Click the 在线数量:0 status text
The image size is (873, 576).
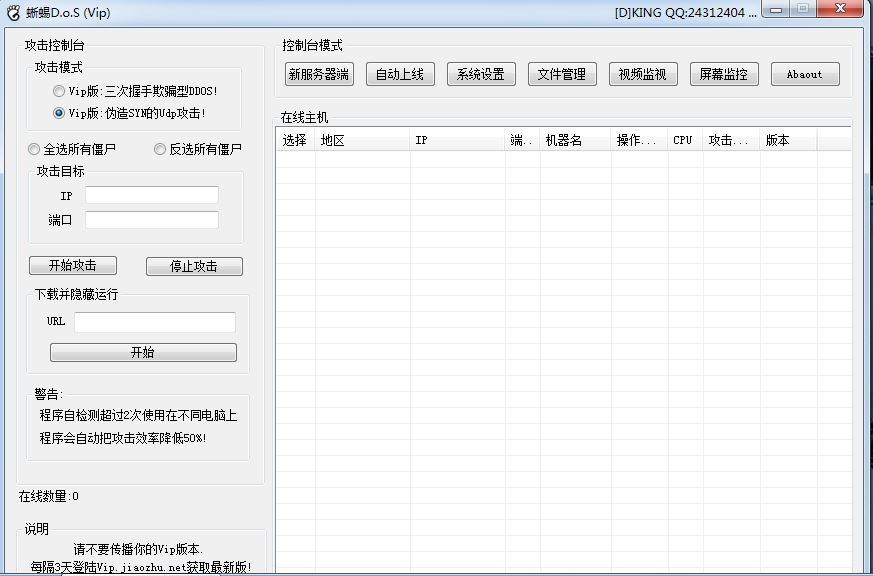[x=49, y=496]
